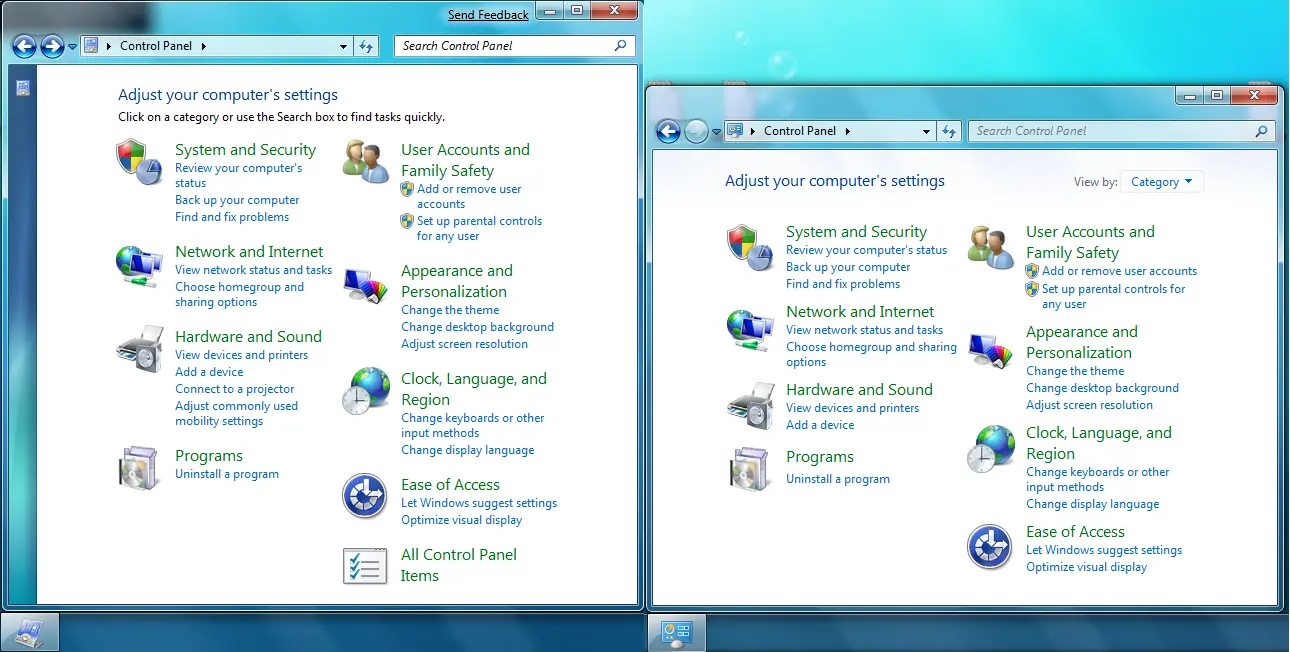
Task: Open User Accounts icon in left window
Action: (365, 162)
